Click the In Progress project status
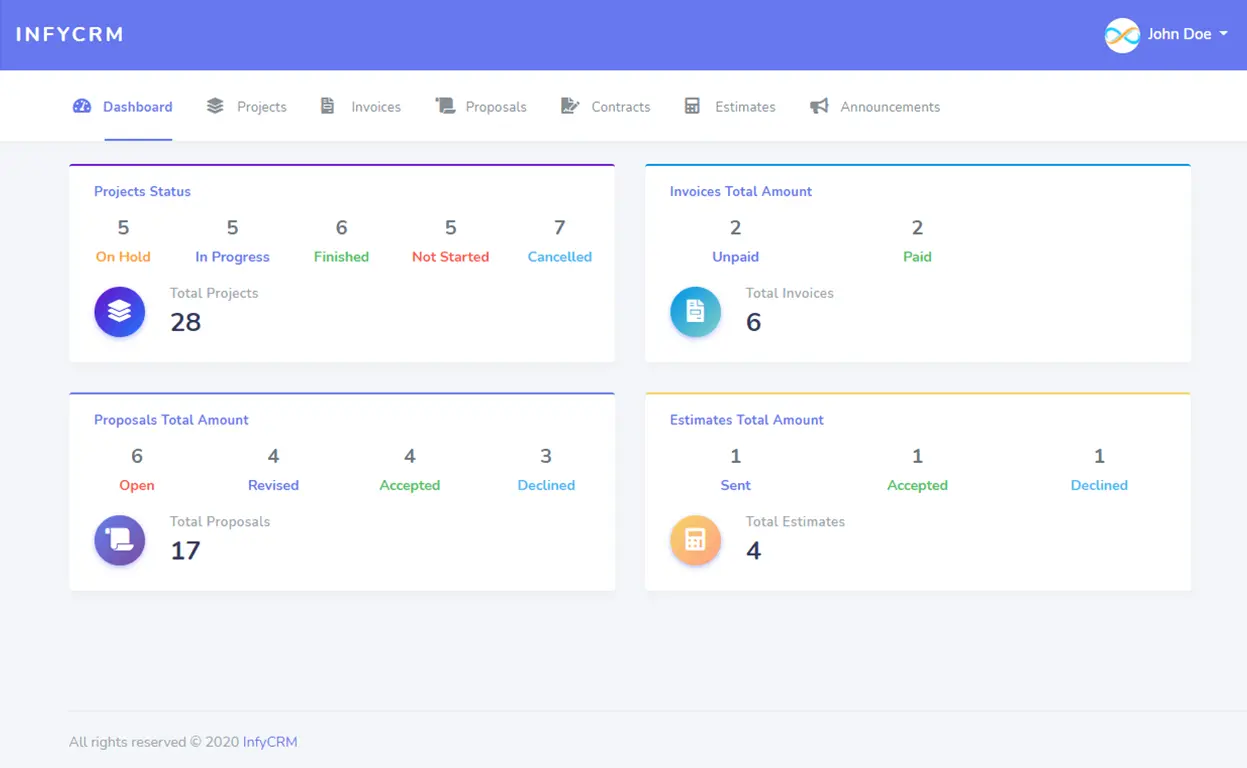1247x768 pixels. [x=232, y=257]
